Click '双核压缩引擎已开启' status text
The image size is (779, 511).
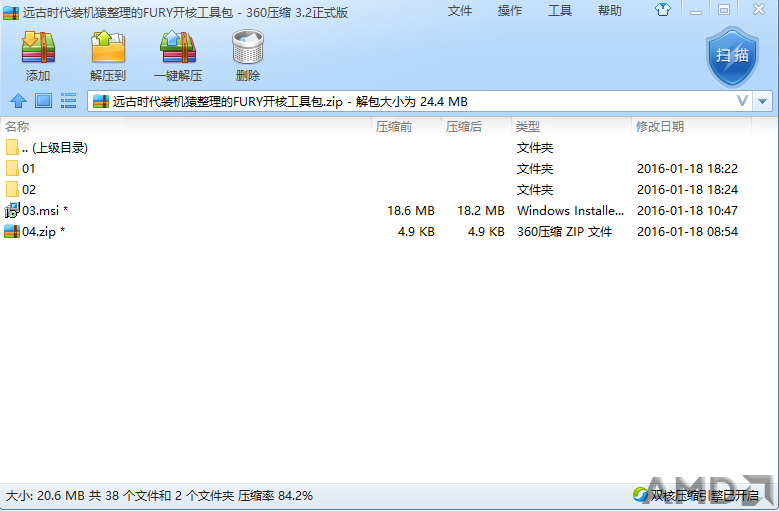(x=704, y=495)
